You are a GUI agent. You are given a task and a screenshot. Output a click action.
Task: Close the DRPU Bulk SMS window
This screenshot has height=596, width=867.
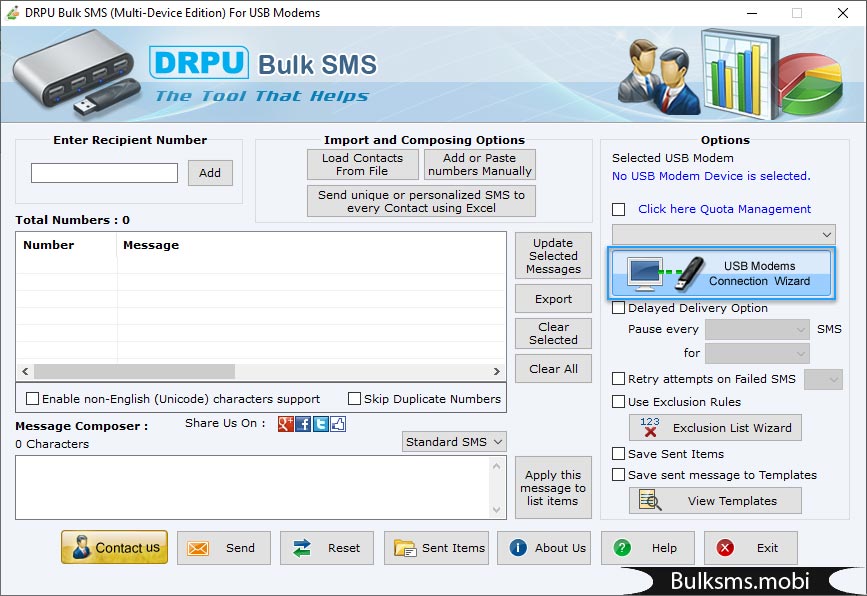[x=843, y=13]
